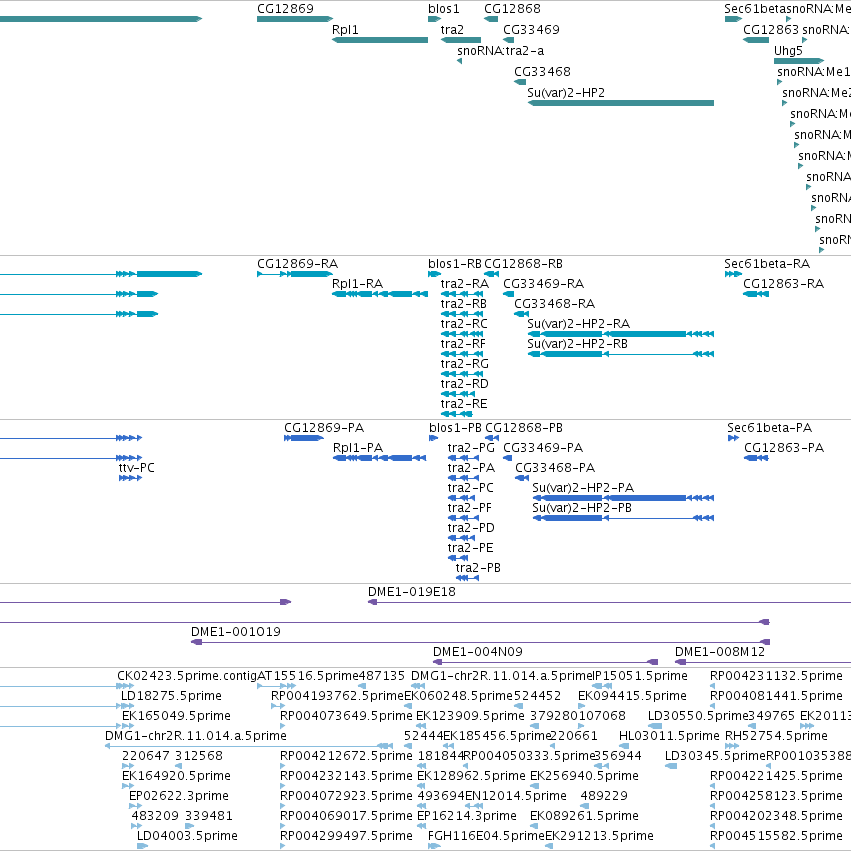Click the Uhg5 gene bar

(799, 61)
